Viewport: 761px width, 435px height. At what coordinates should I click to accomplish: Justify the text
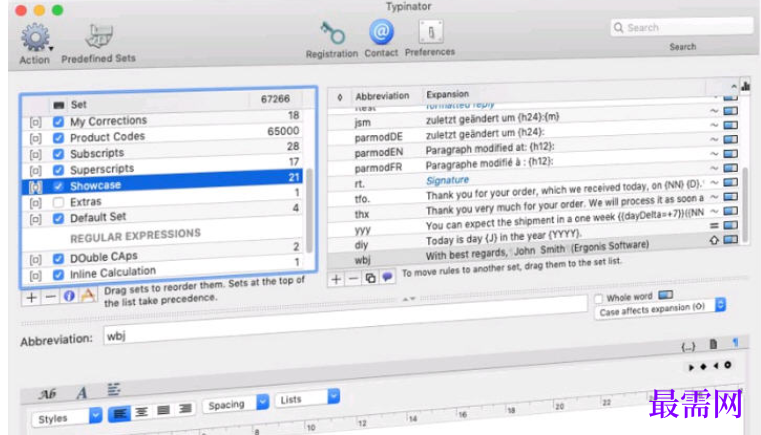click(x=163, y=410)
